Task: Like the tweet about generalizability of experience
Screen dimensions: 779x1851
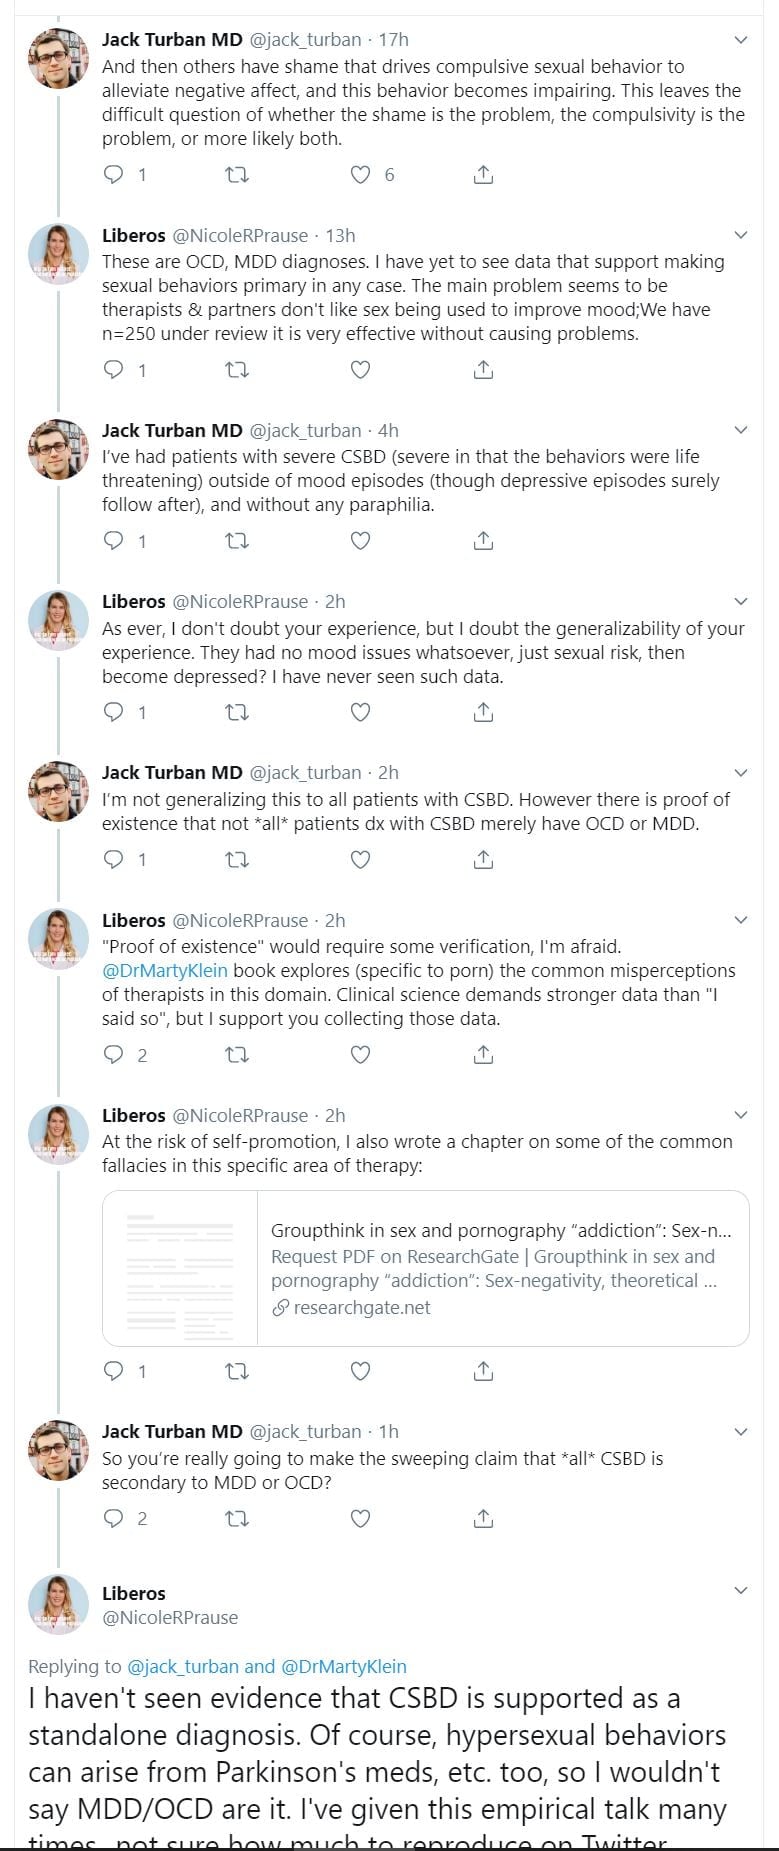Action: [360, 712]
